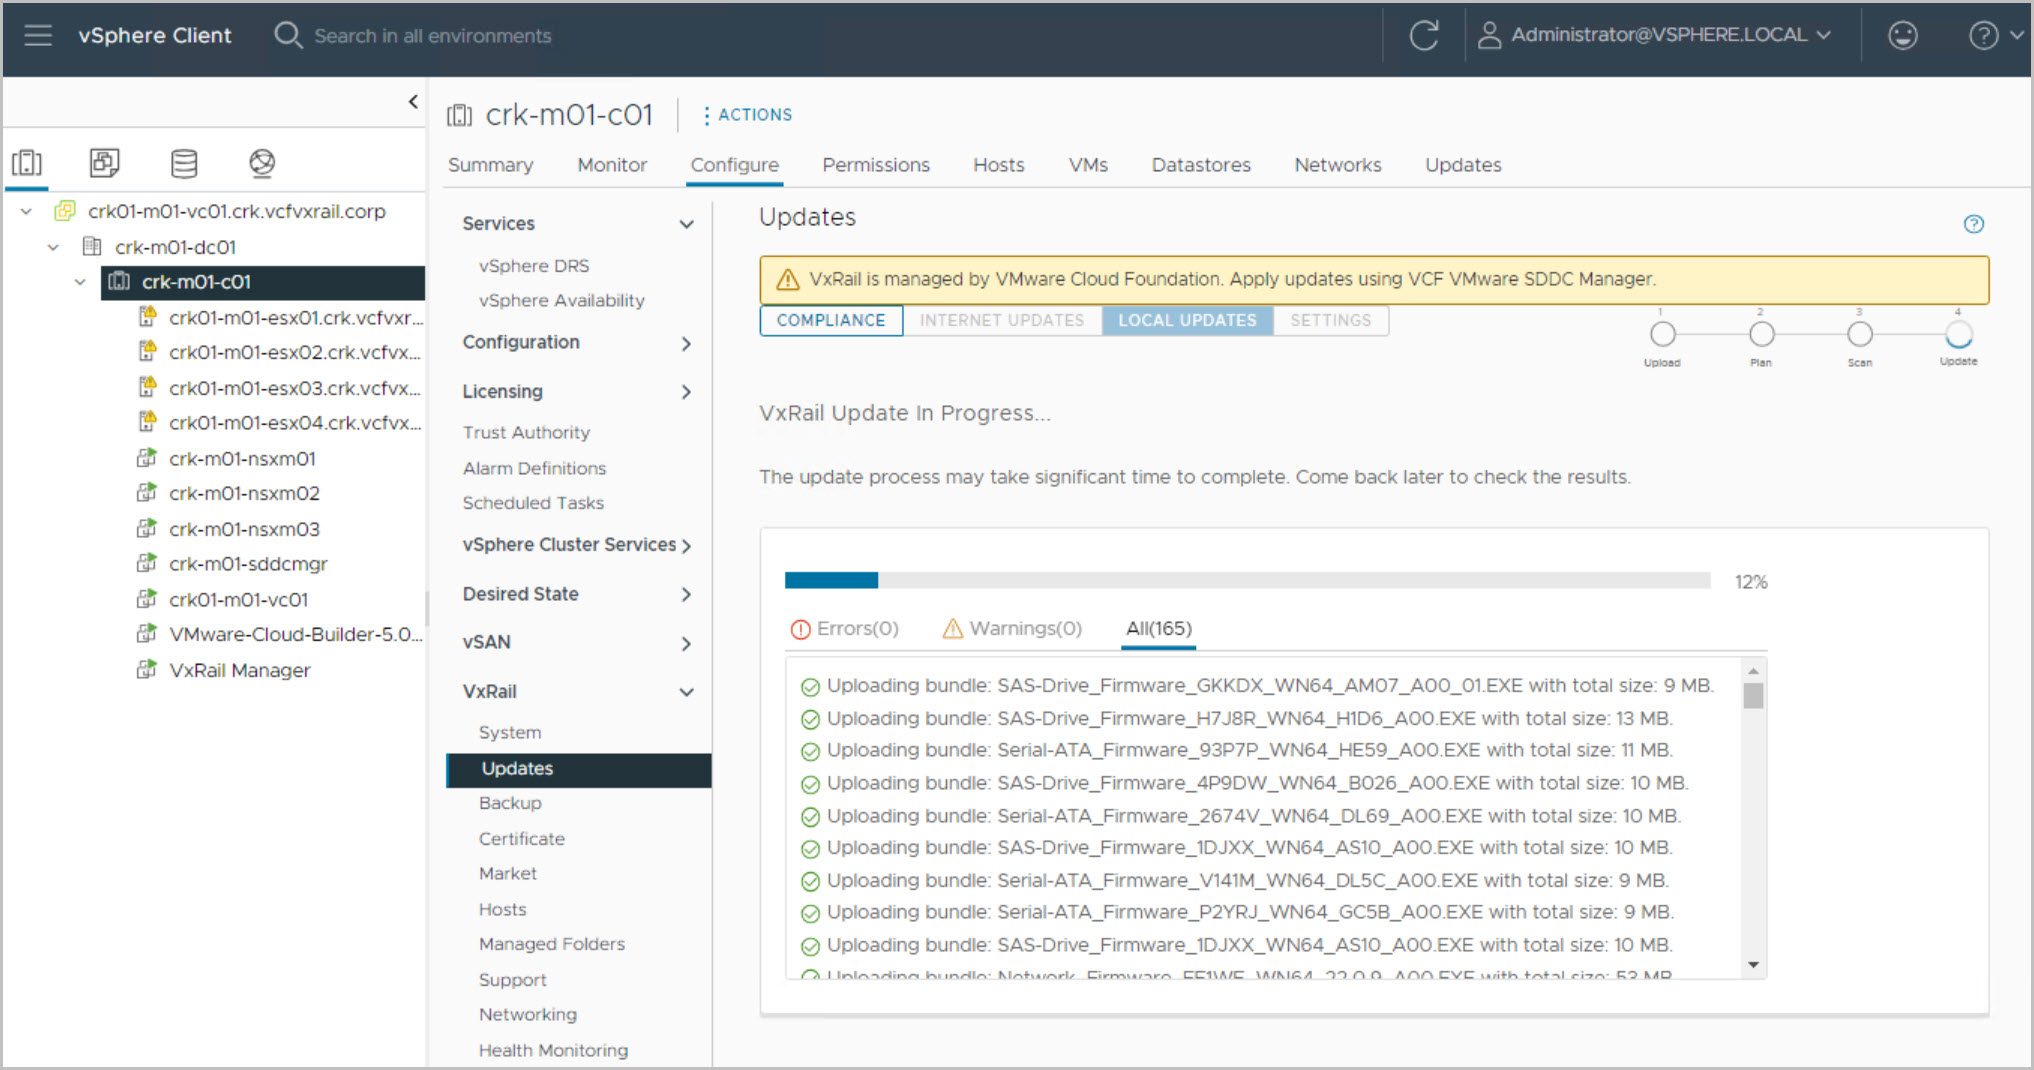
Task: Open the Networking inventory view icon
Action: [x=262, y=163]
